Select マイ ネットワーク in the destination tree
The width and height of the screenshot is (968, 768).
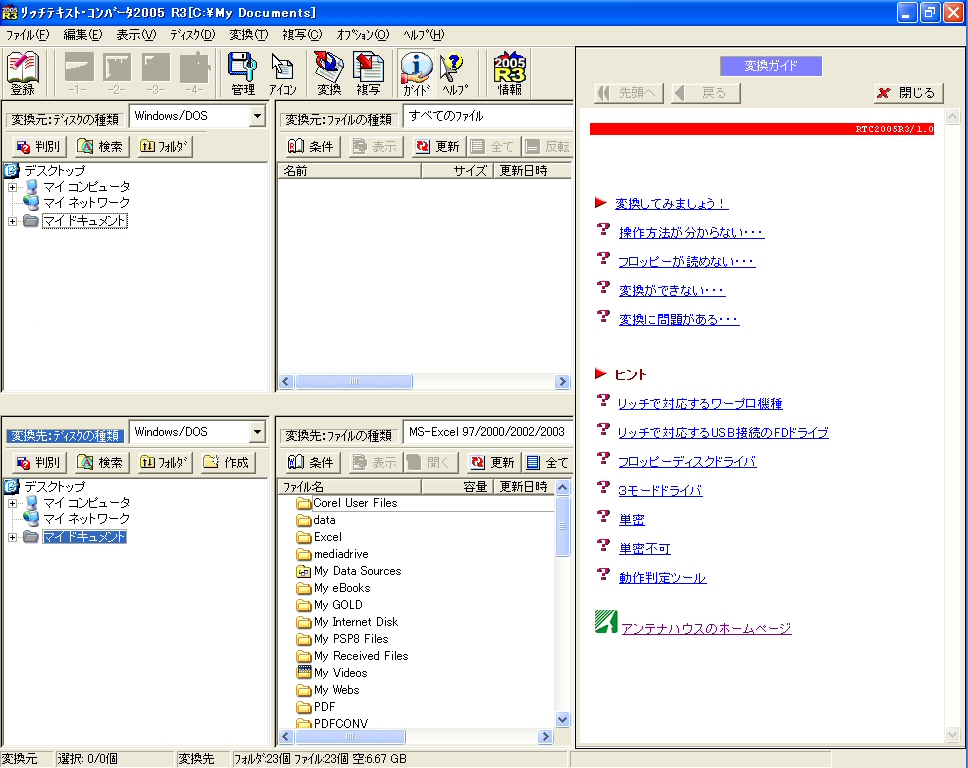click(x=86, y=519)
